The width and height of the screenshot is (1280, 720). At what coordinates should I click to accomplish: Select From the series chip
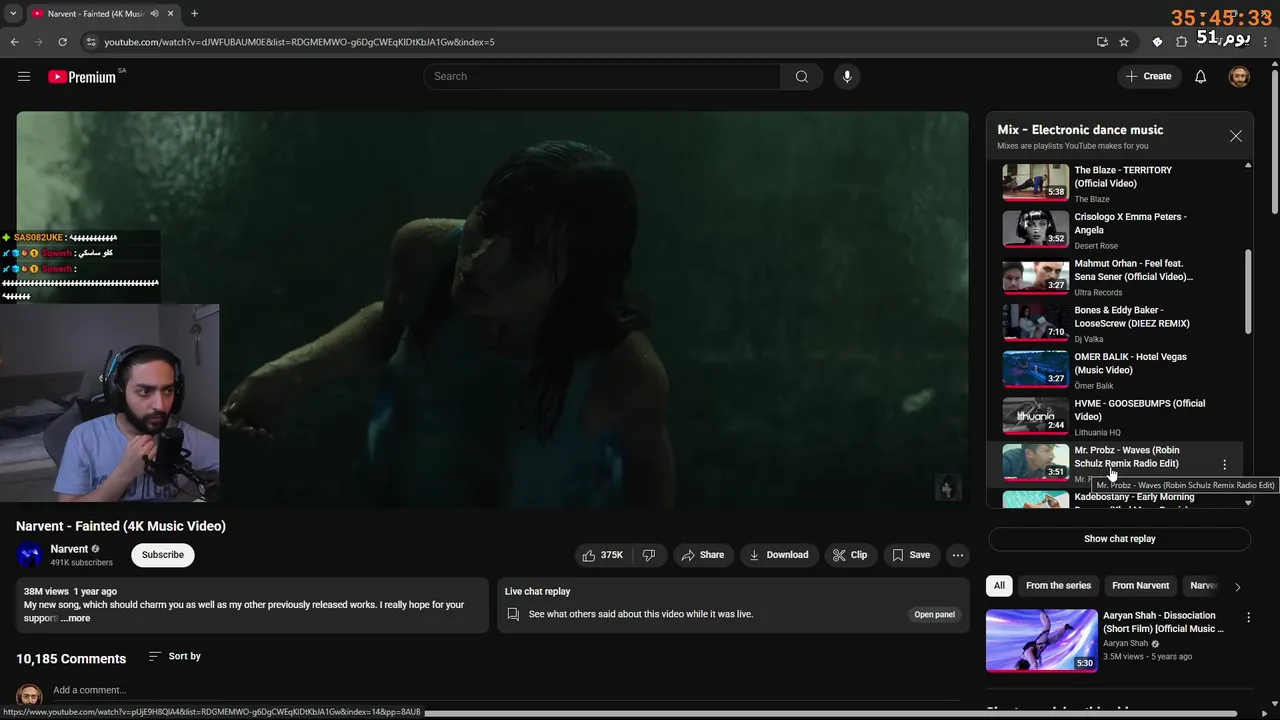tap(1058, 586)
